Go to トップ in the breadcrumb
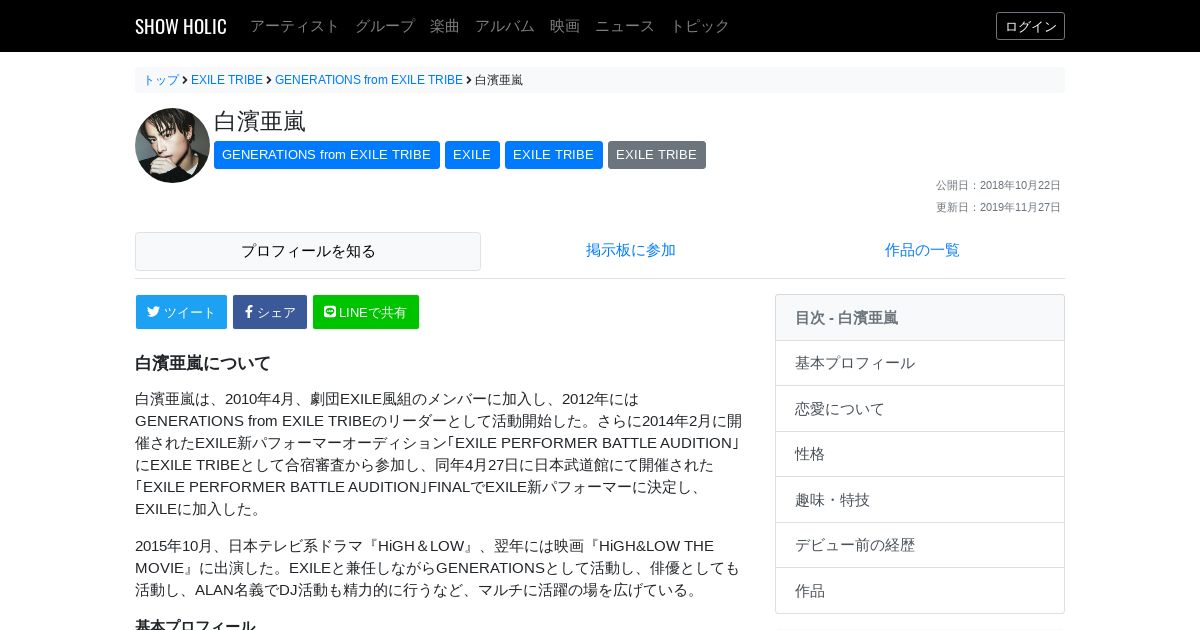Image resolution: width=1200 pixels, height=630 pixels. [161, 80]
